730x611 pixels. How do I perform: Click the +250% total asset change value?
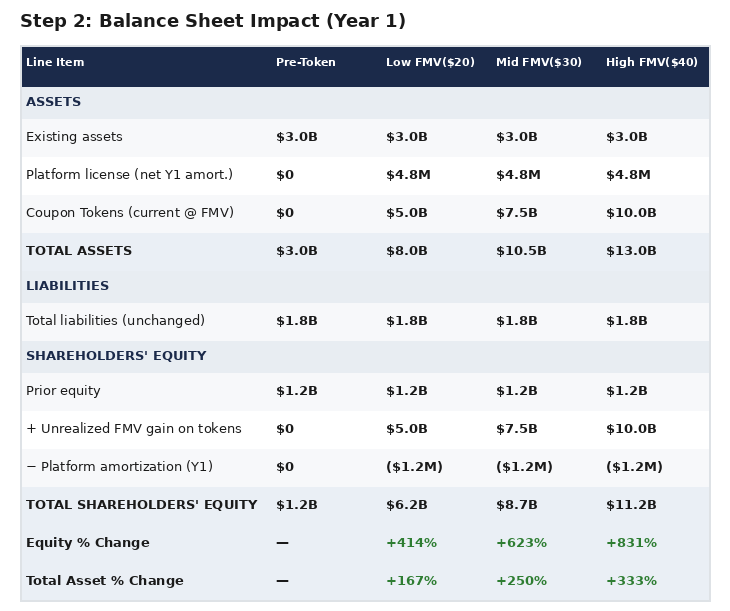[521, 581]
